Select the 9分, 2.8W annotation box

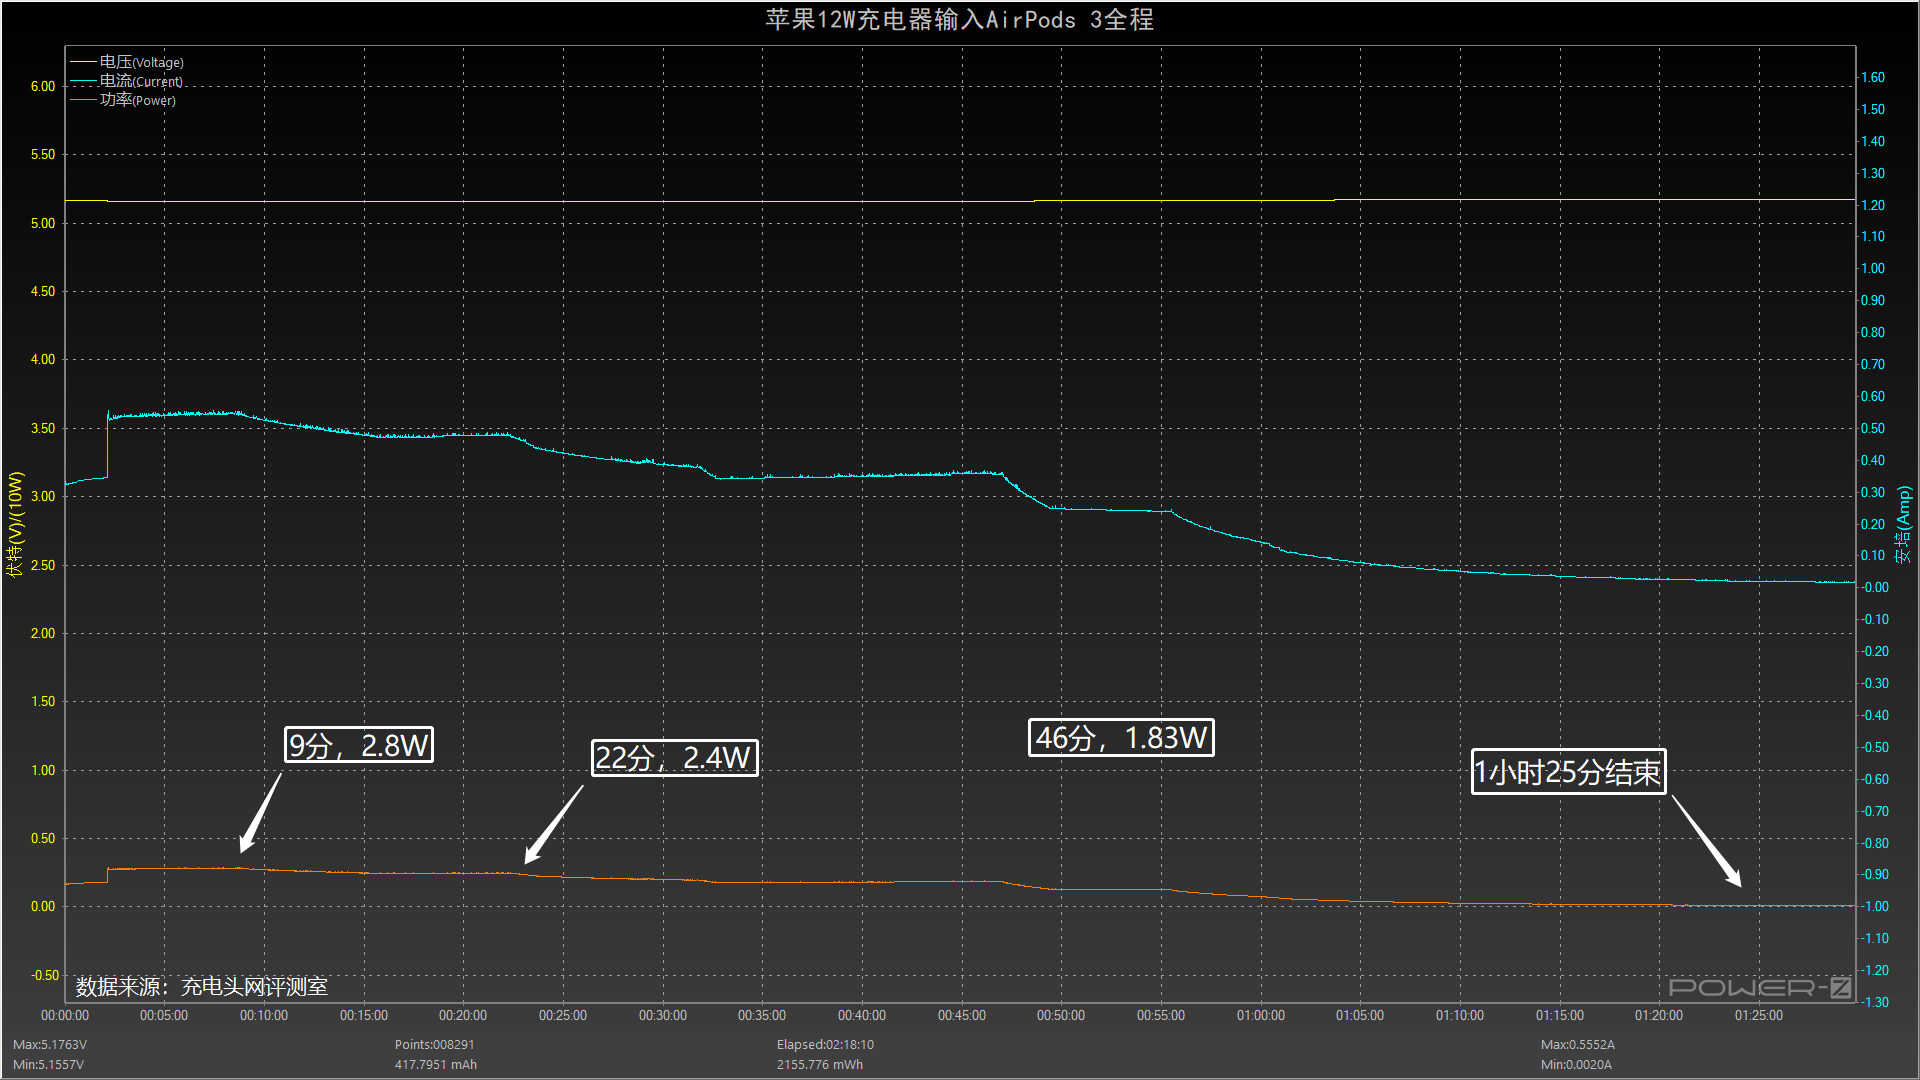pyautogui.click(x=358, y=745)
